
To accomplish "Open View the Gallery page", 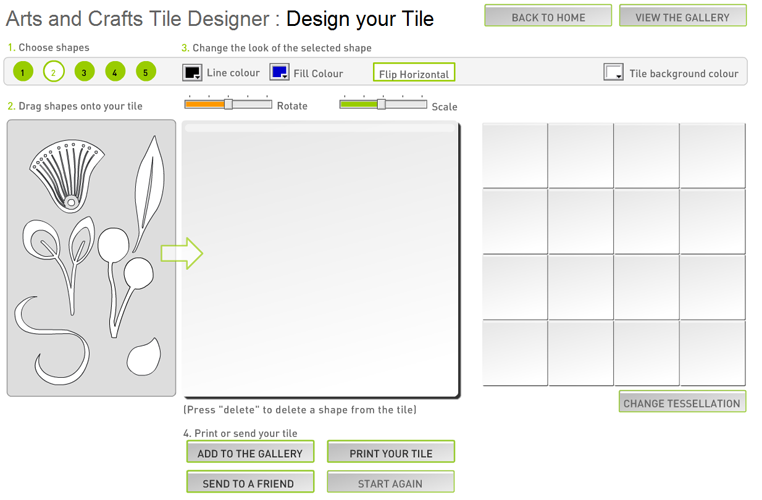I will (x=683, y=16).
